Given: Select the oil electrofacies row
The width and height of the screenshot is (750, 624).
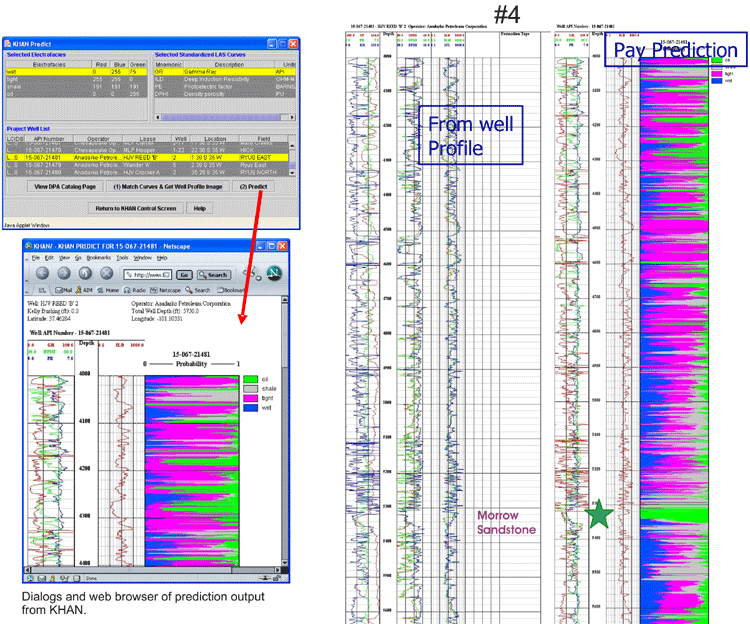Looking at the screenshot, I should pyautogui.click(x=76, y=94).
